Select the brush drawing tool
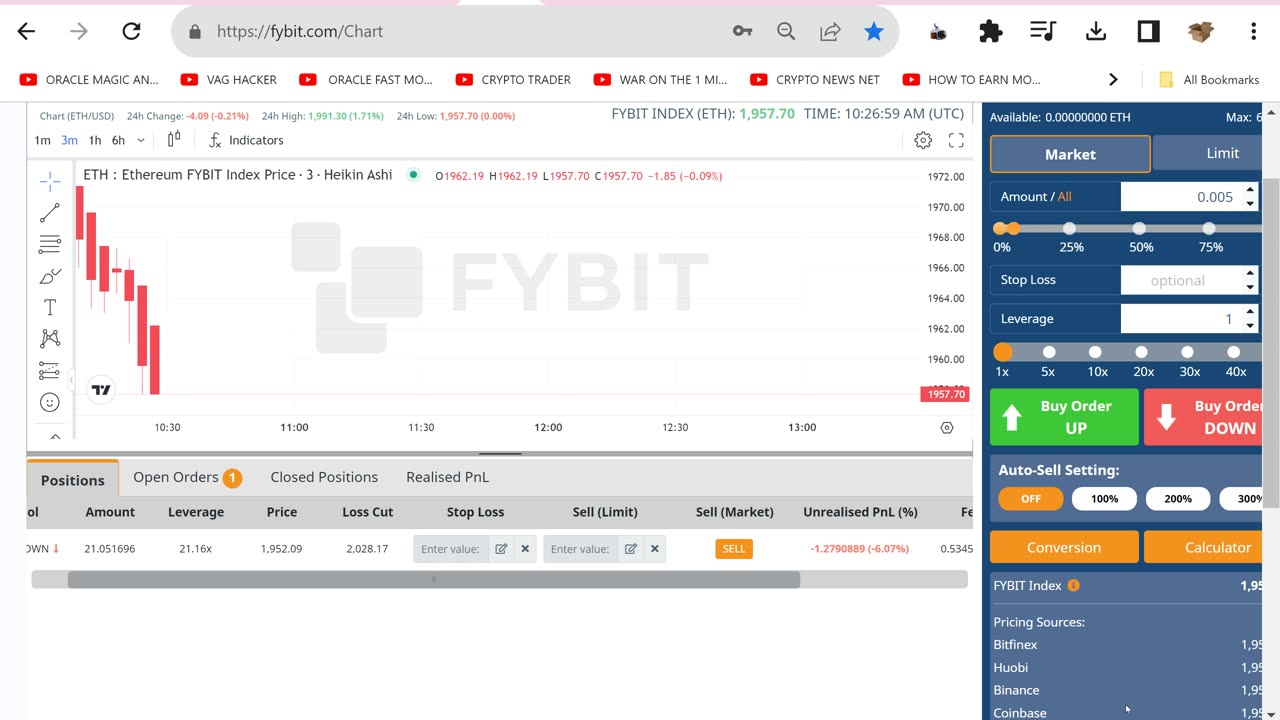 point(50,276)
